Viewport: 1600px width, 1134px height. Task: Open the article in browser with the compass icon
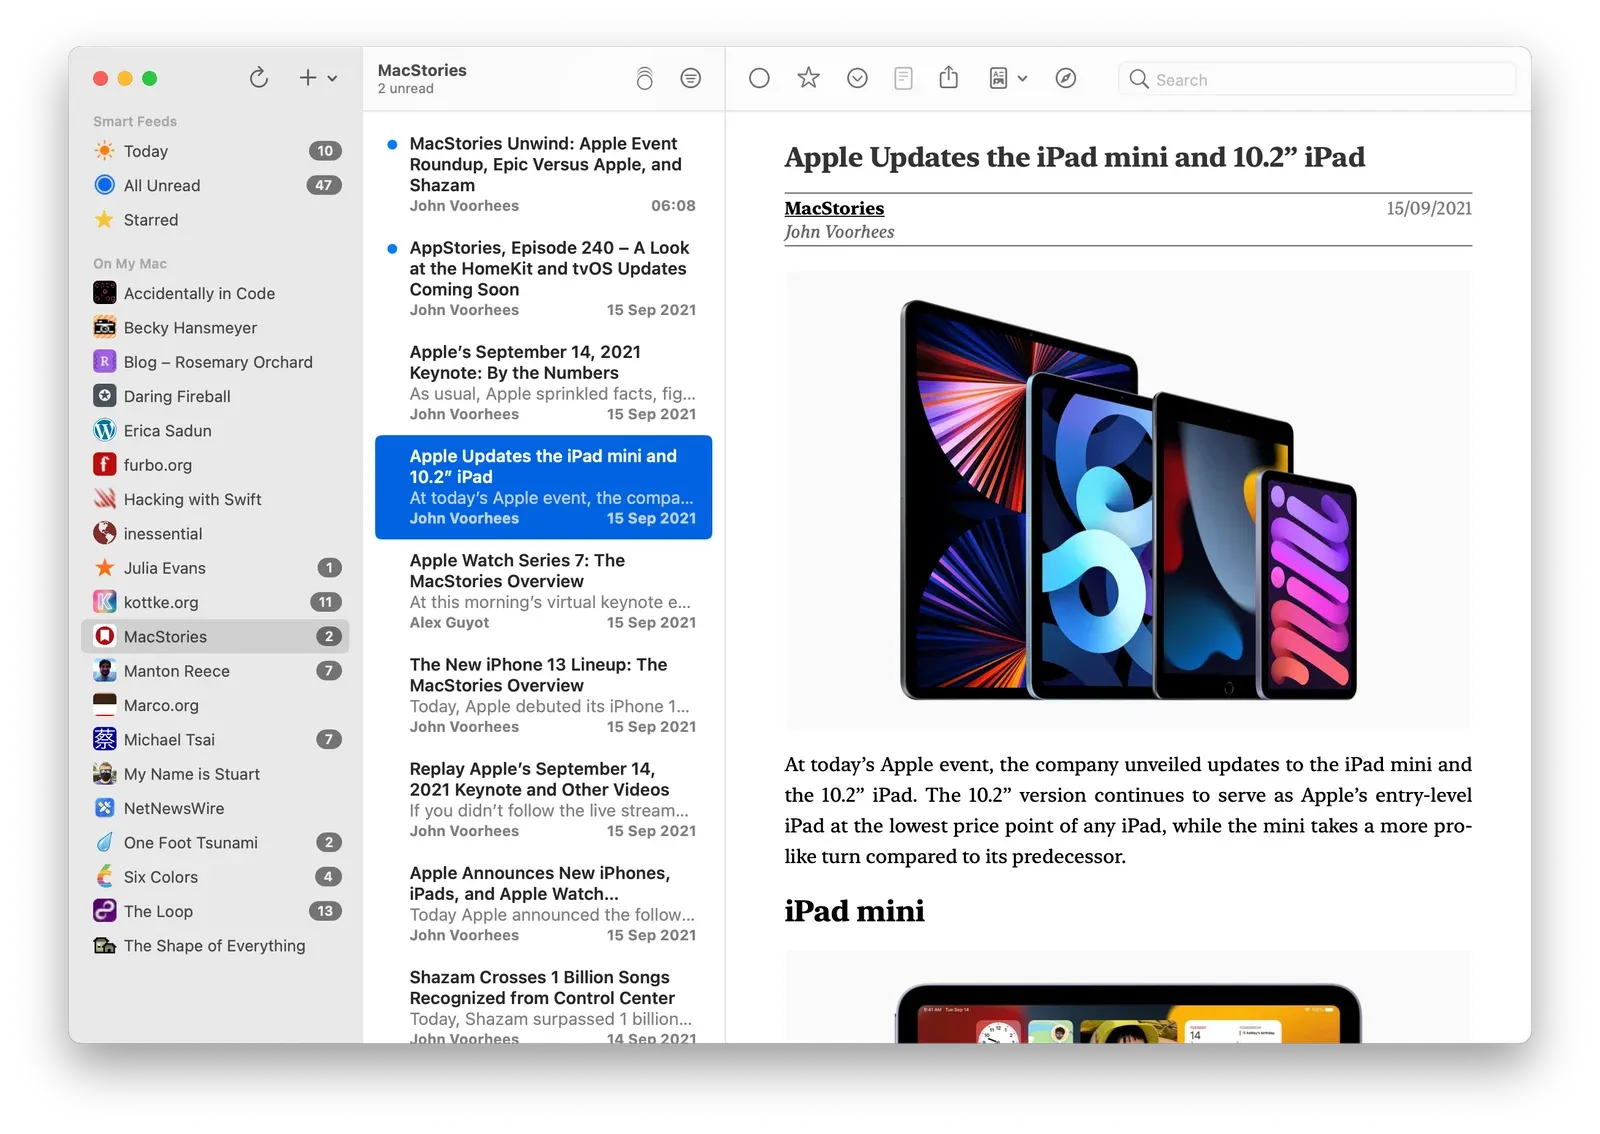click(1066, 78)
